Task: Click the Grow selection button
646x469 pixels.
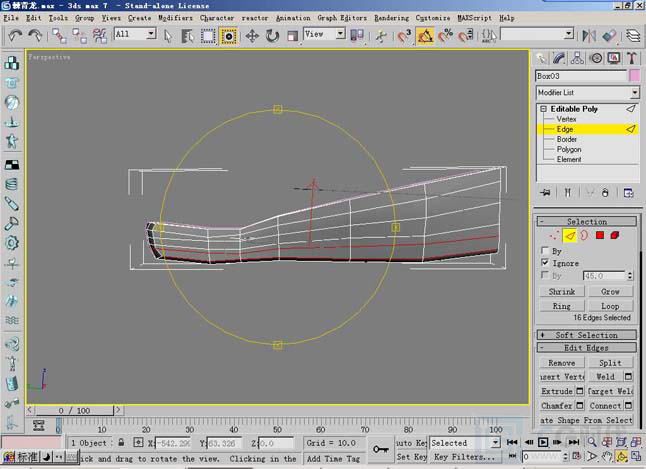Action: click(x=610, y=291)
